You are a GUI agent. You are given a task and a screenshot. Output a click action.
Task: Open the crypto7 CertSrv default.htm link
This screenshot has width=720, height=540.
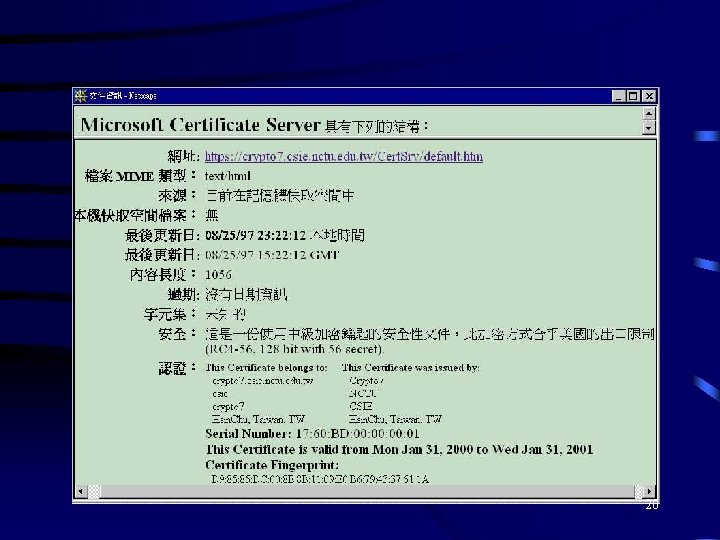coord(343,157)
